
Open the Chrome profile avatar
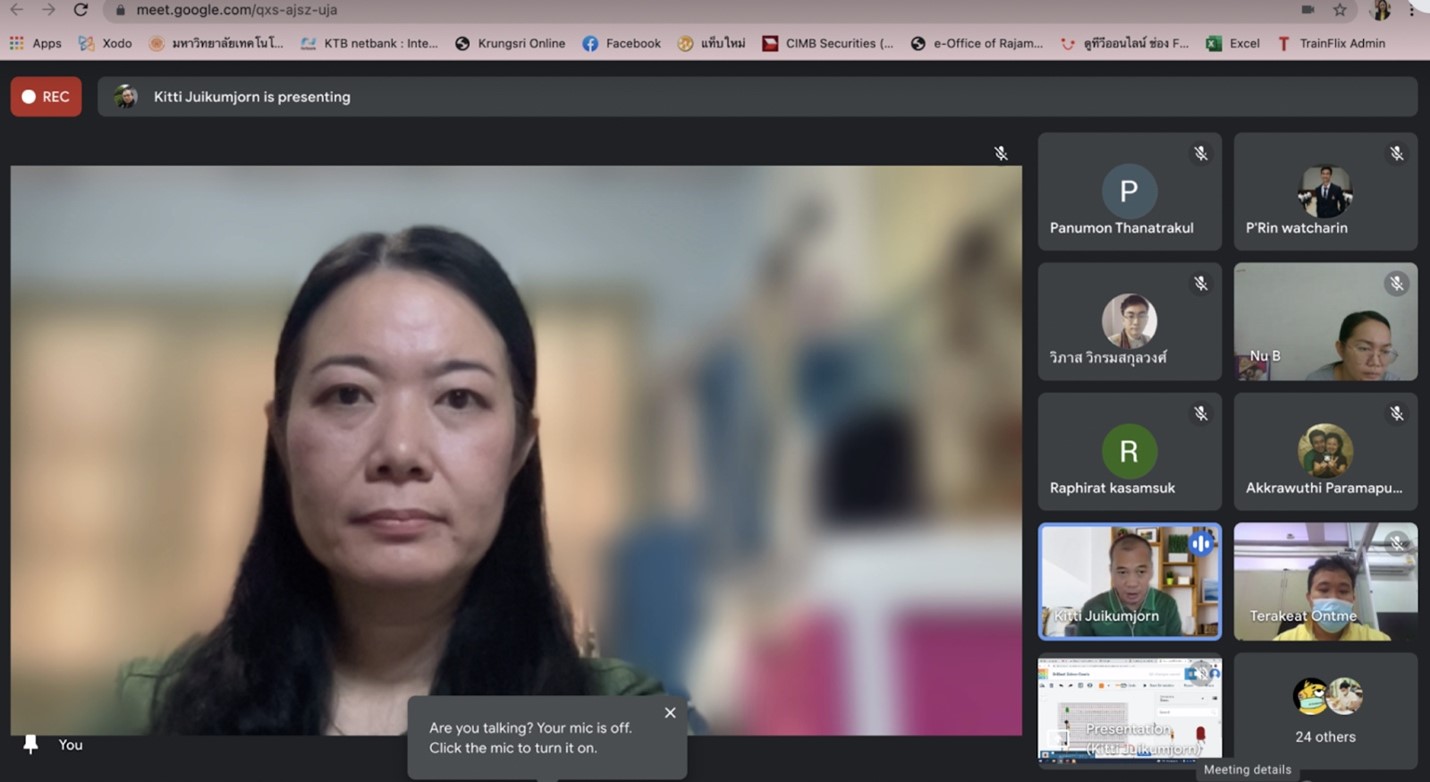tap(1381, 10)
